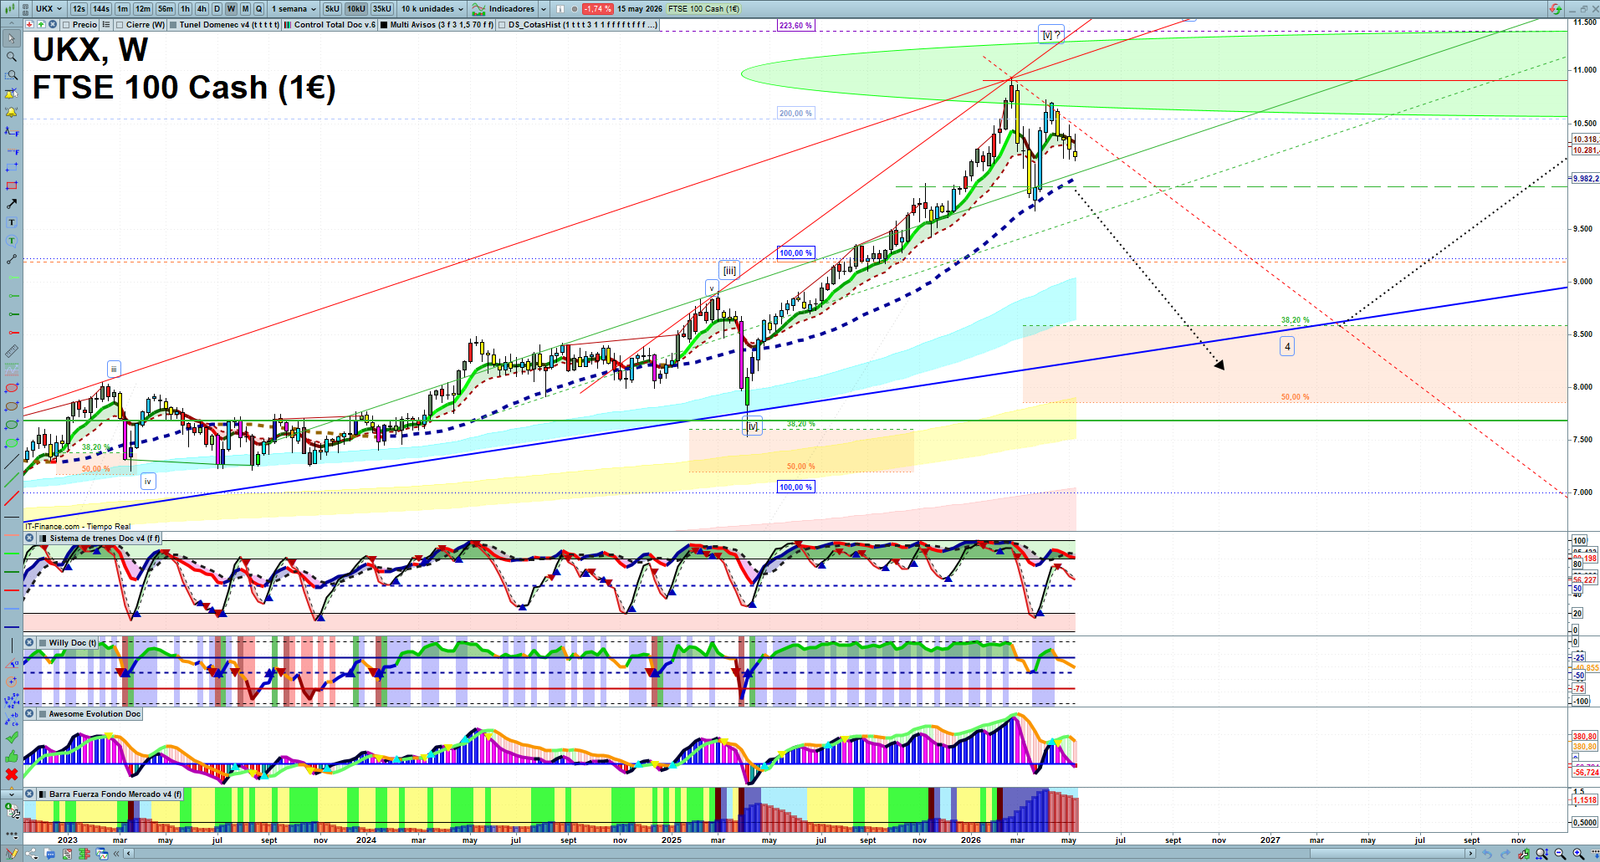Open the '10 k unidades' dropdown

(433, 9)
